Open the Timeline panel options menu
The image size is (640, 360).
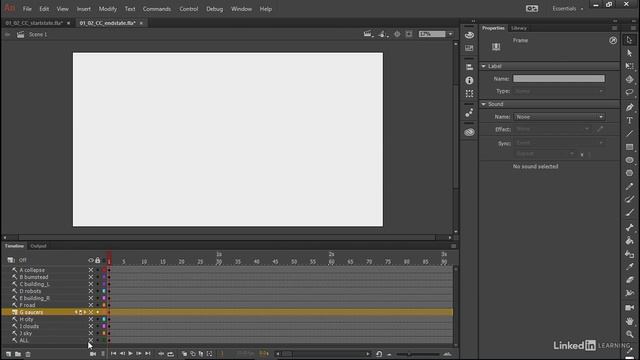point(453,246)
